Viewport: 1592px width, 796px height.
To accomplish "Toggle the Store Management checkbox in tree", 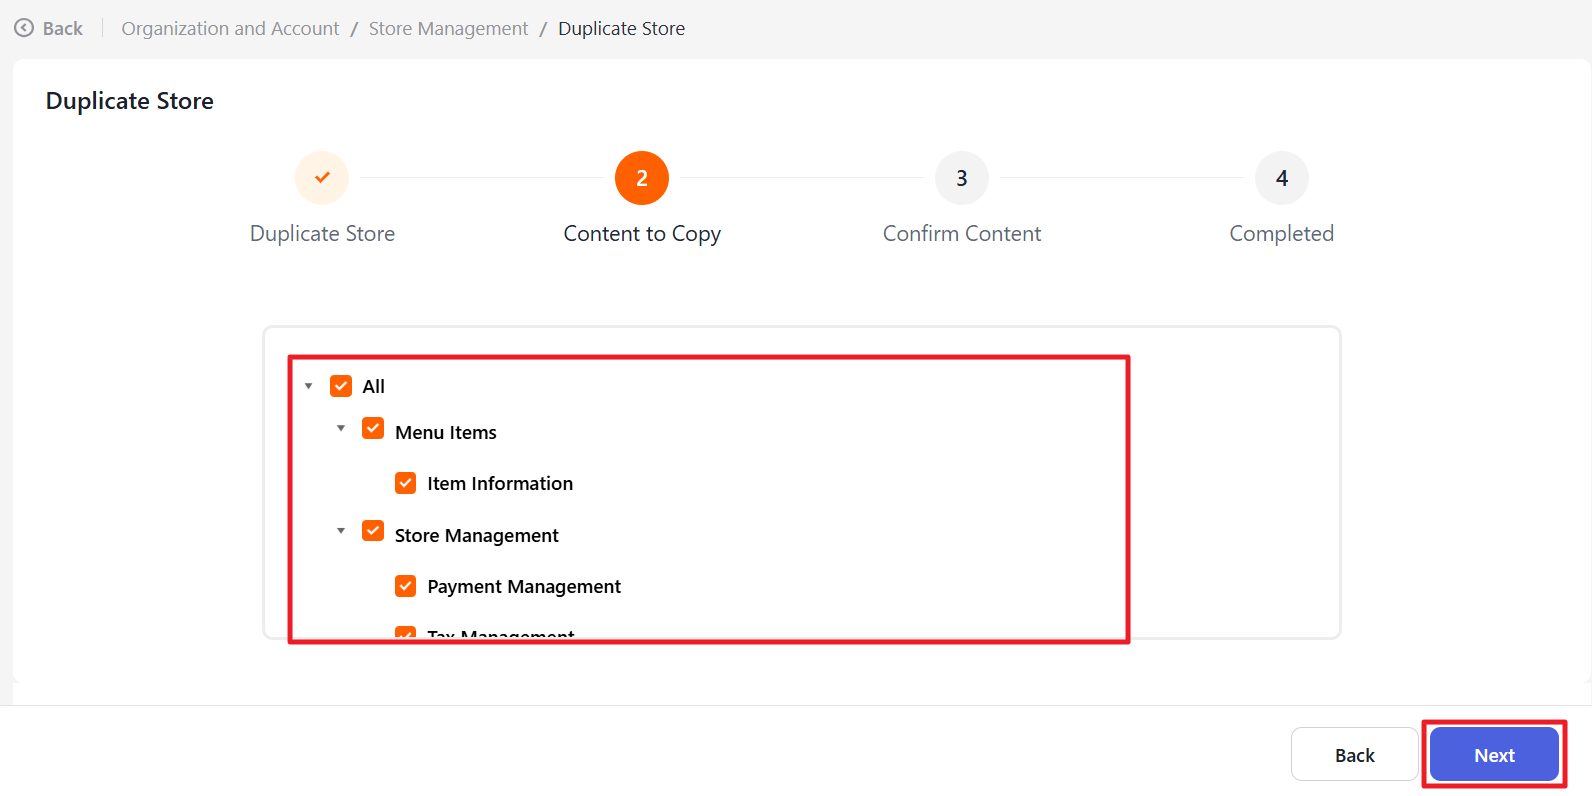I will pyautogui.click(x=373, y=531).
